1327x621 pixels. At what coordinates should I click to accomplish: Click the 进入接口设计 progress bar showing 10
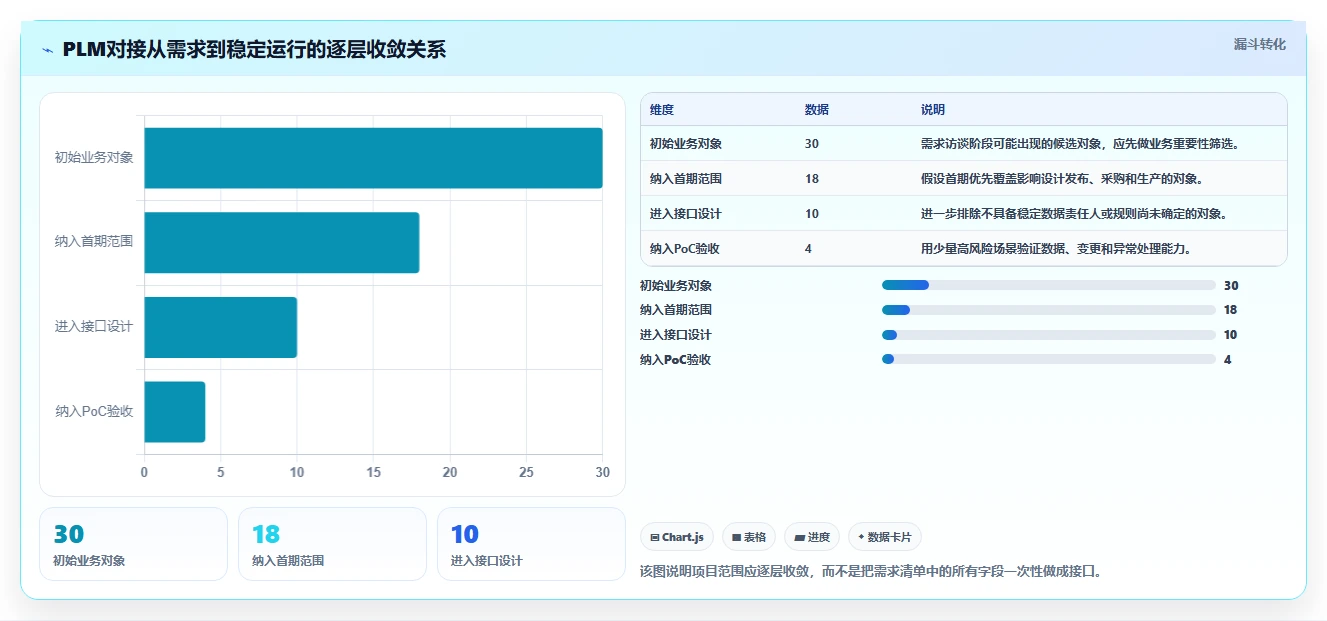point(1049,335)
